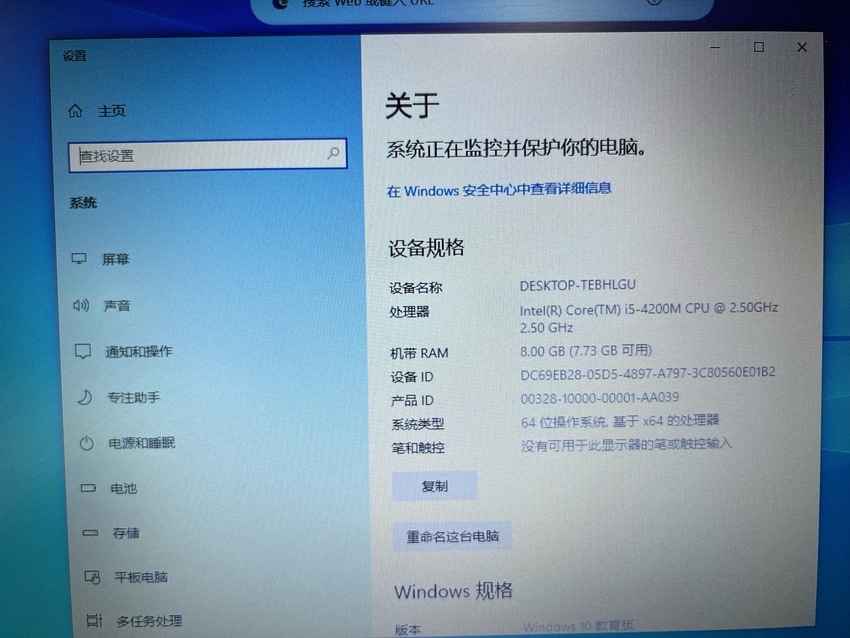Select product ID 00328-10000-00001-AA039

click(600, 398)
